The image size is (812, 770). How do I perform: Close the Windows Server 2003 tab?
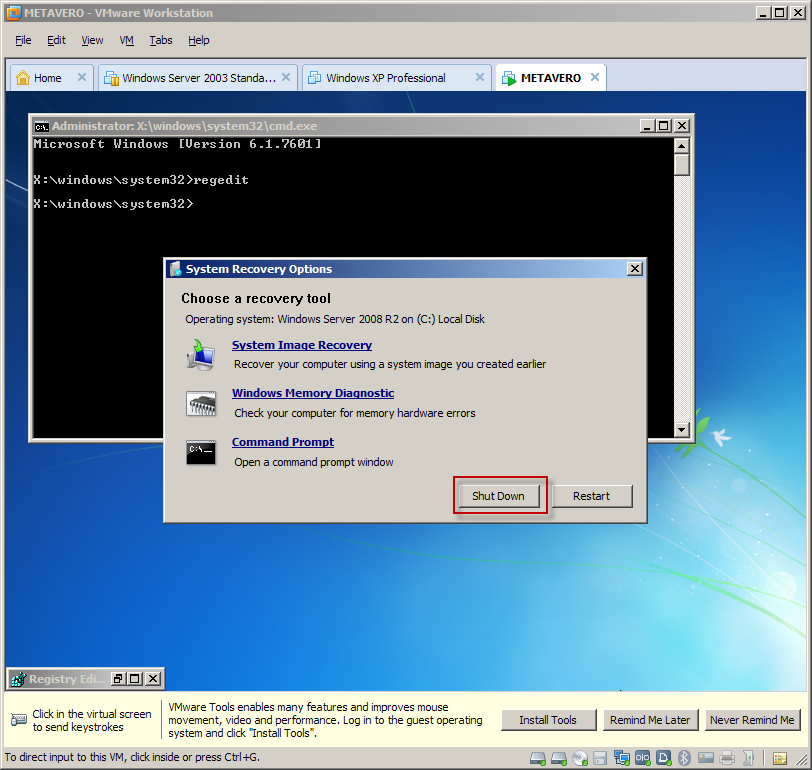point(286,77)
